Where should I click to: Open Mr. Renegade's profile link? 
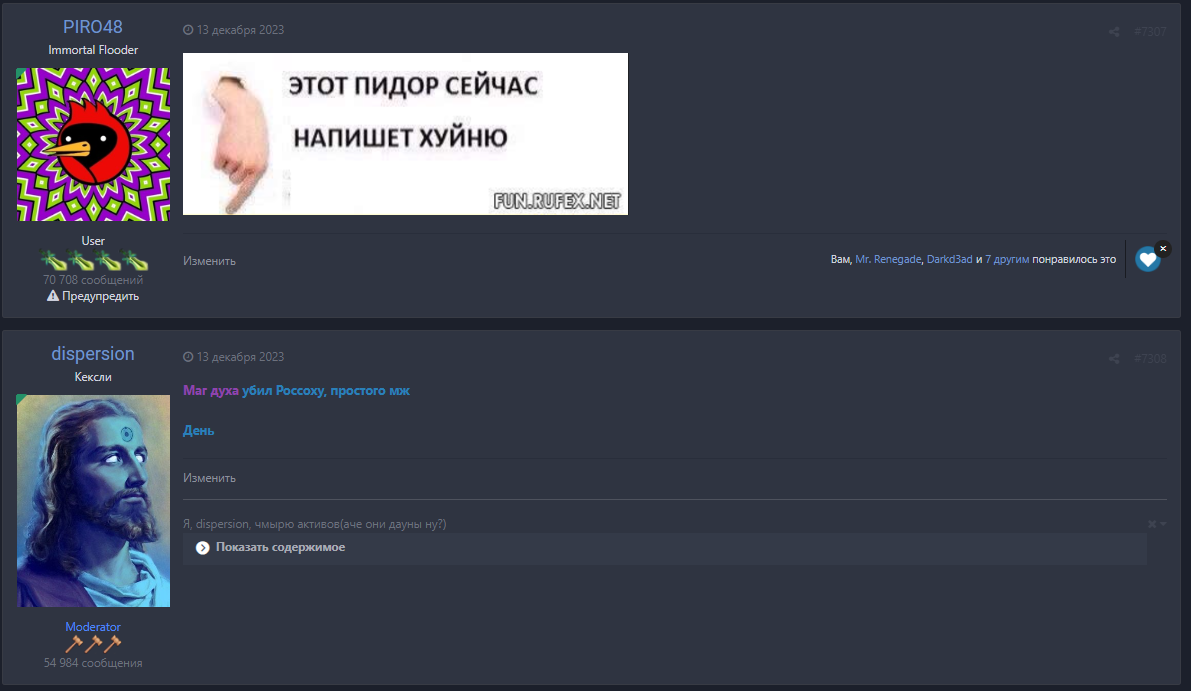[888, 259]
